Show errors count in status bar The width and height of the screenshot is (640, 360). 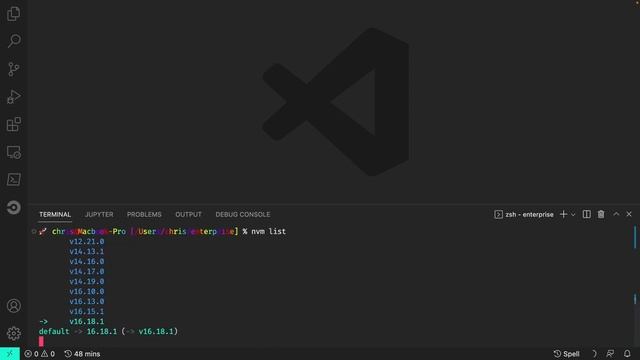pos(31,354)
